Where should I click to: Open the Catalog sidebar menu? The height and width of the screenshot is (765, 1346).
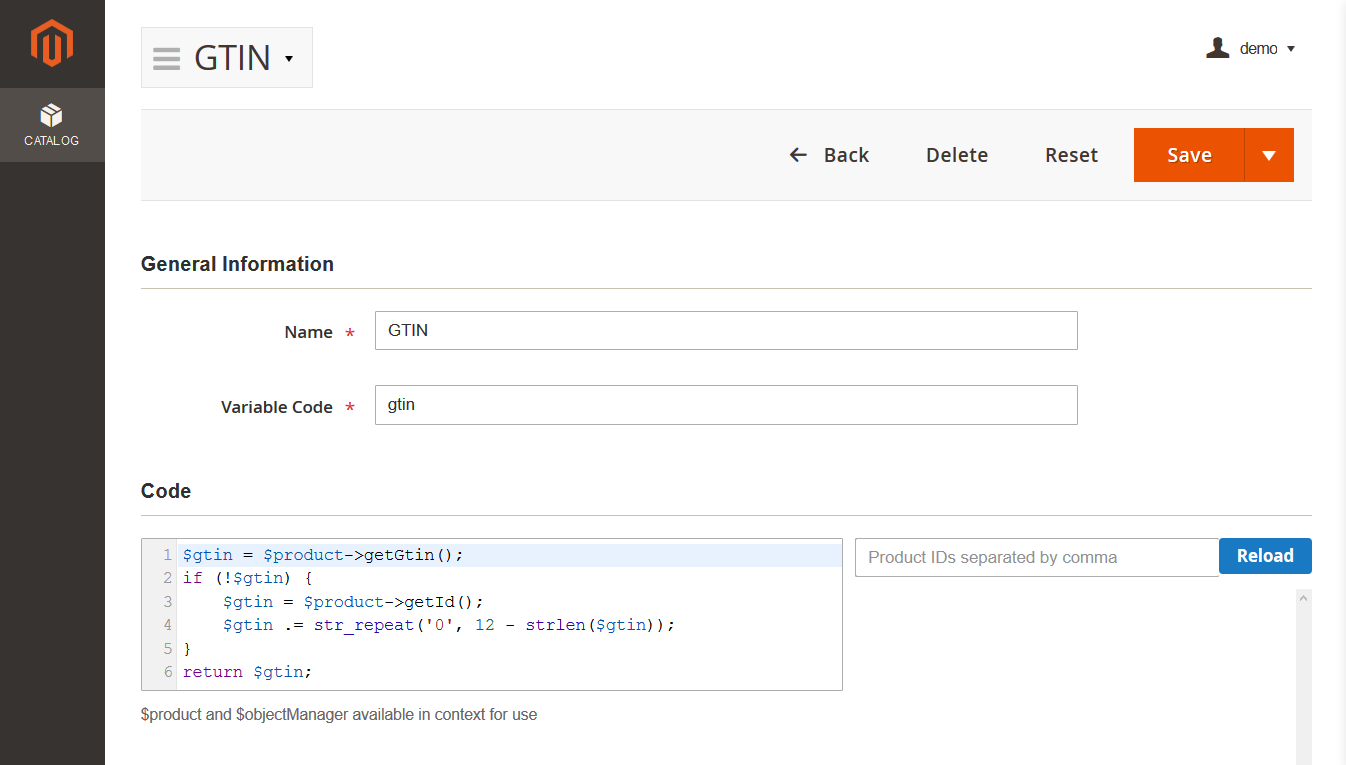52,125
